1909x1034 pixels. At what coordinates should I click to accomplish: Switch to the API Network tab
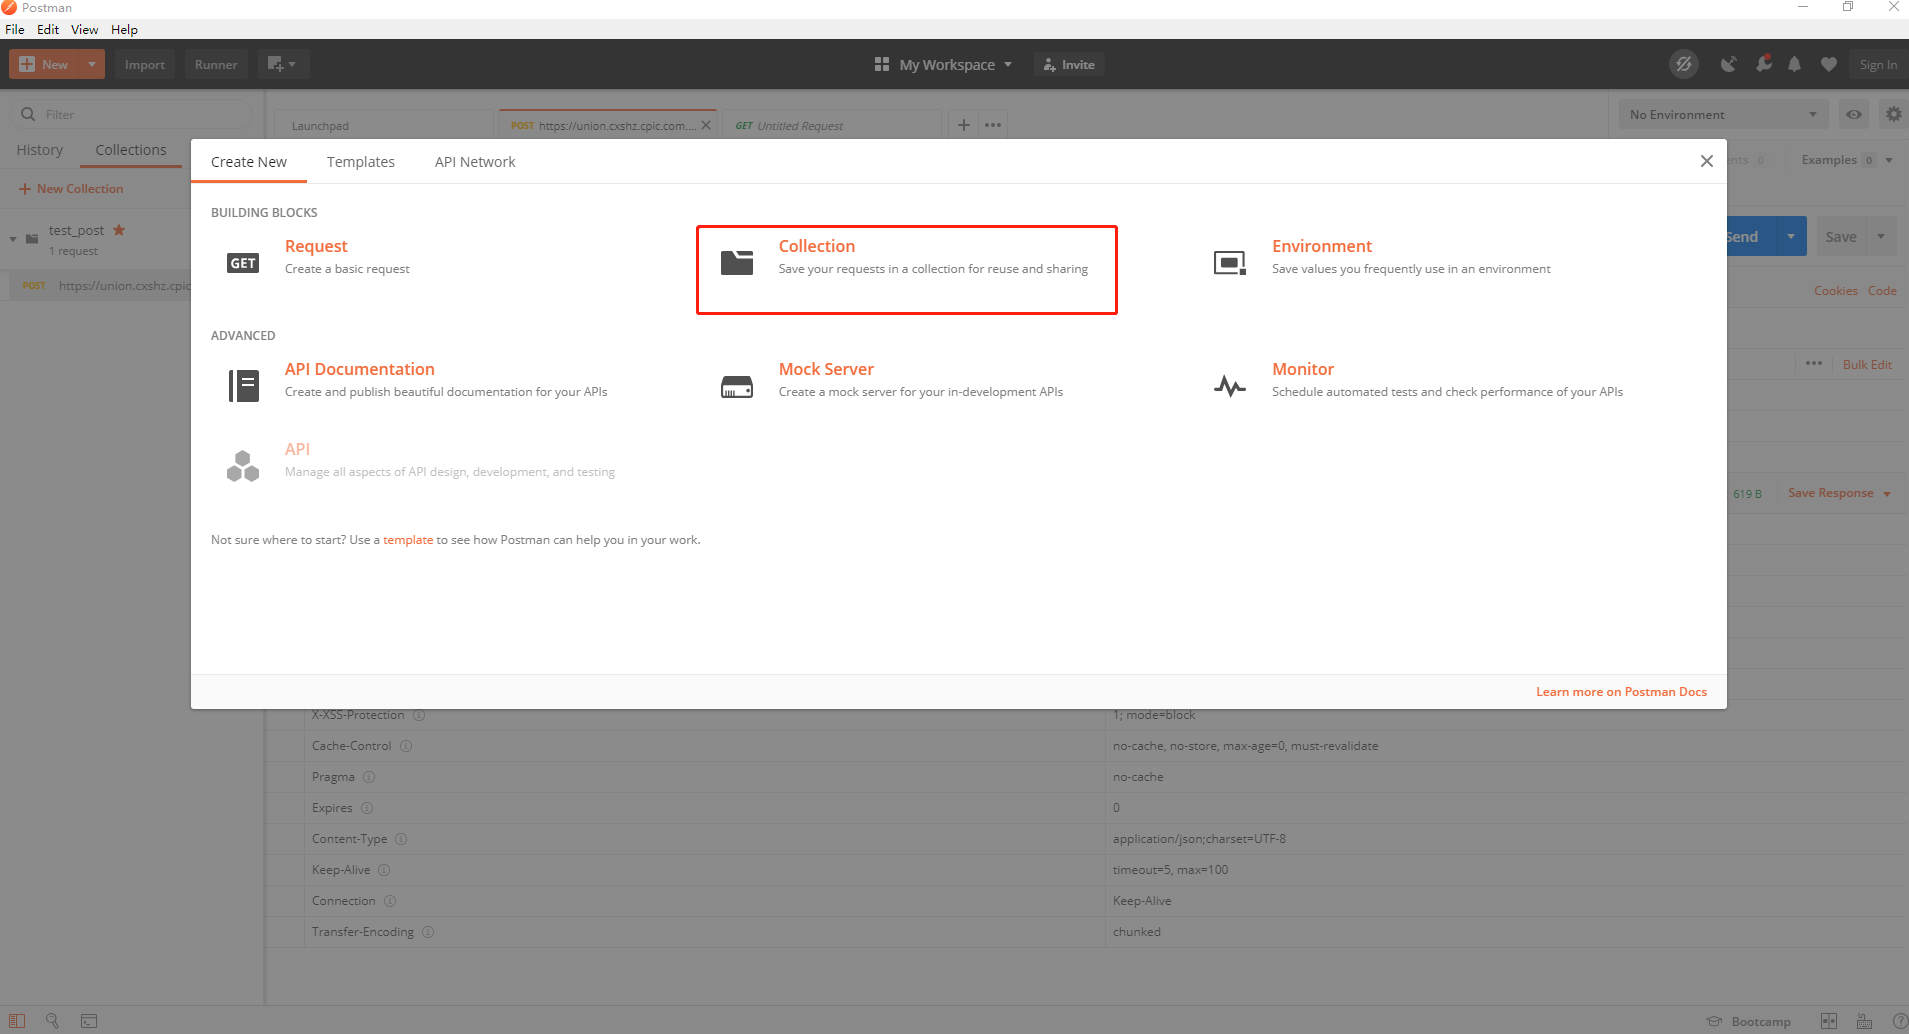[x=475, y=162]
